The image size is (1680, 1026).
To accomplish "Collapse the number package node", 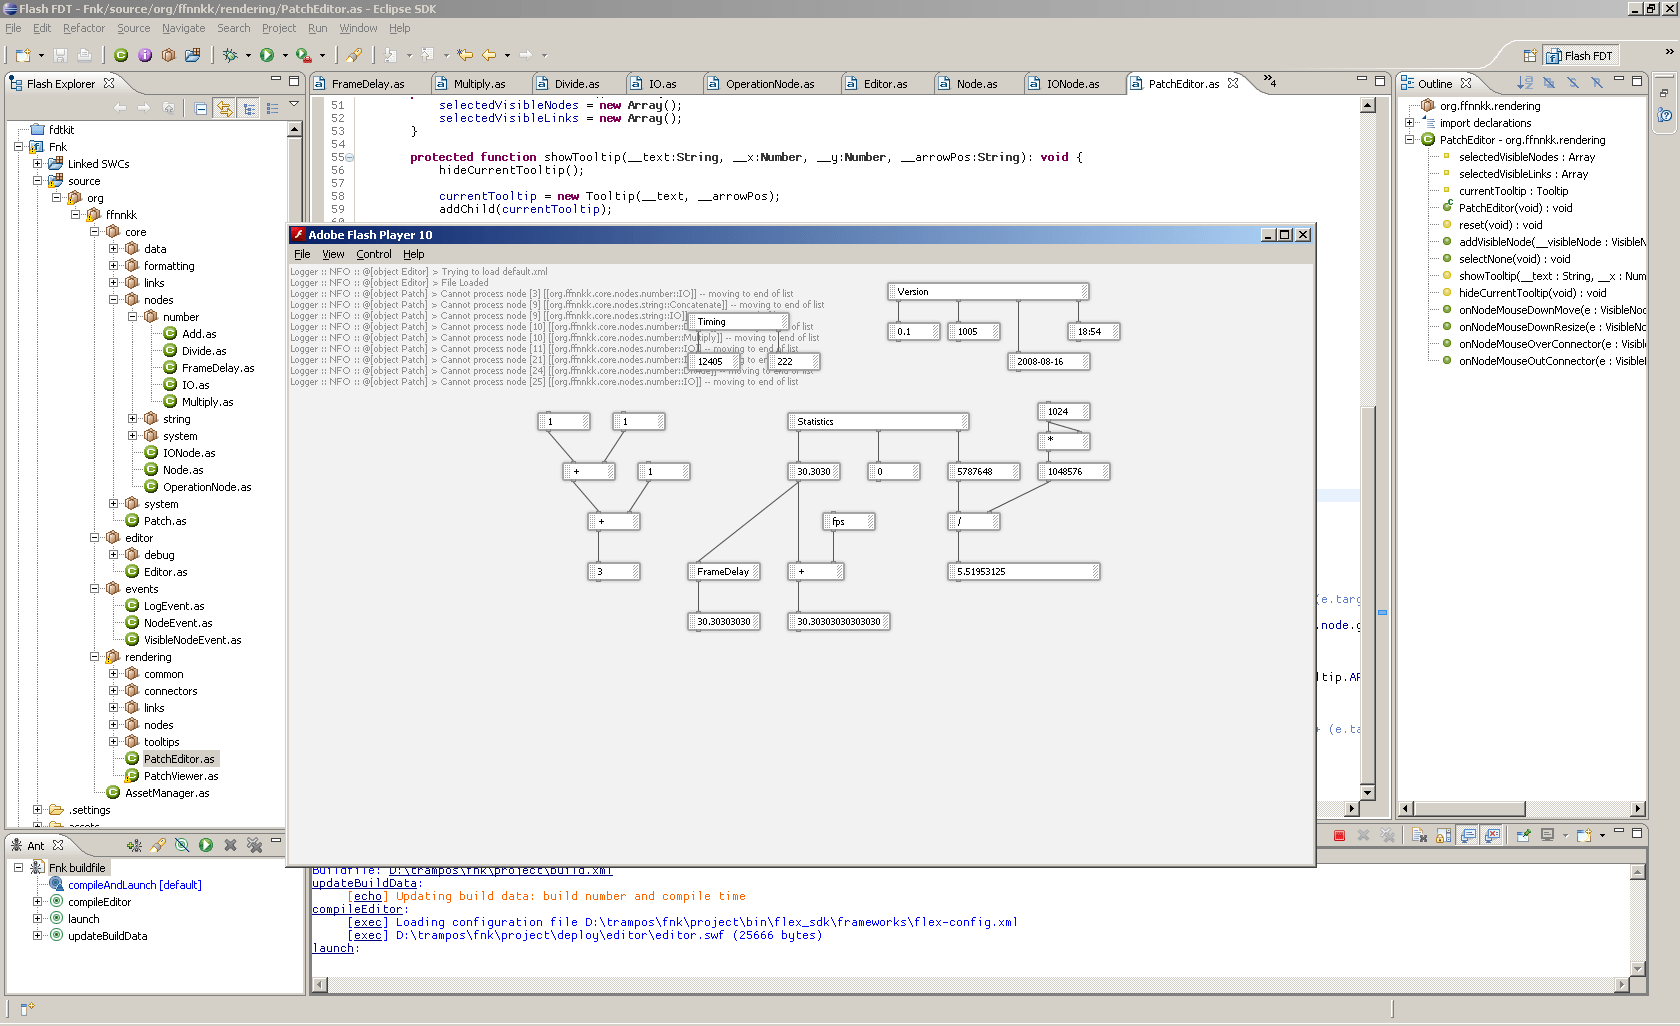I will [x=132, y=317].
